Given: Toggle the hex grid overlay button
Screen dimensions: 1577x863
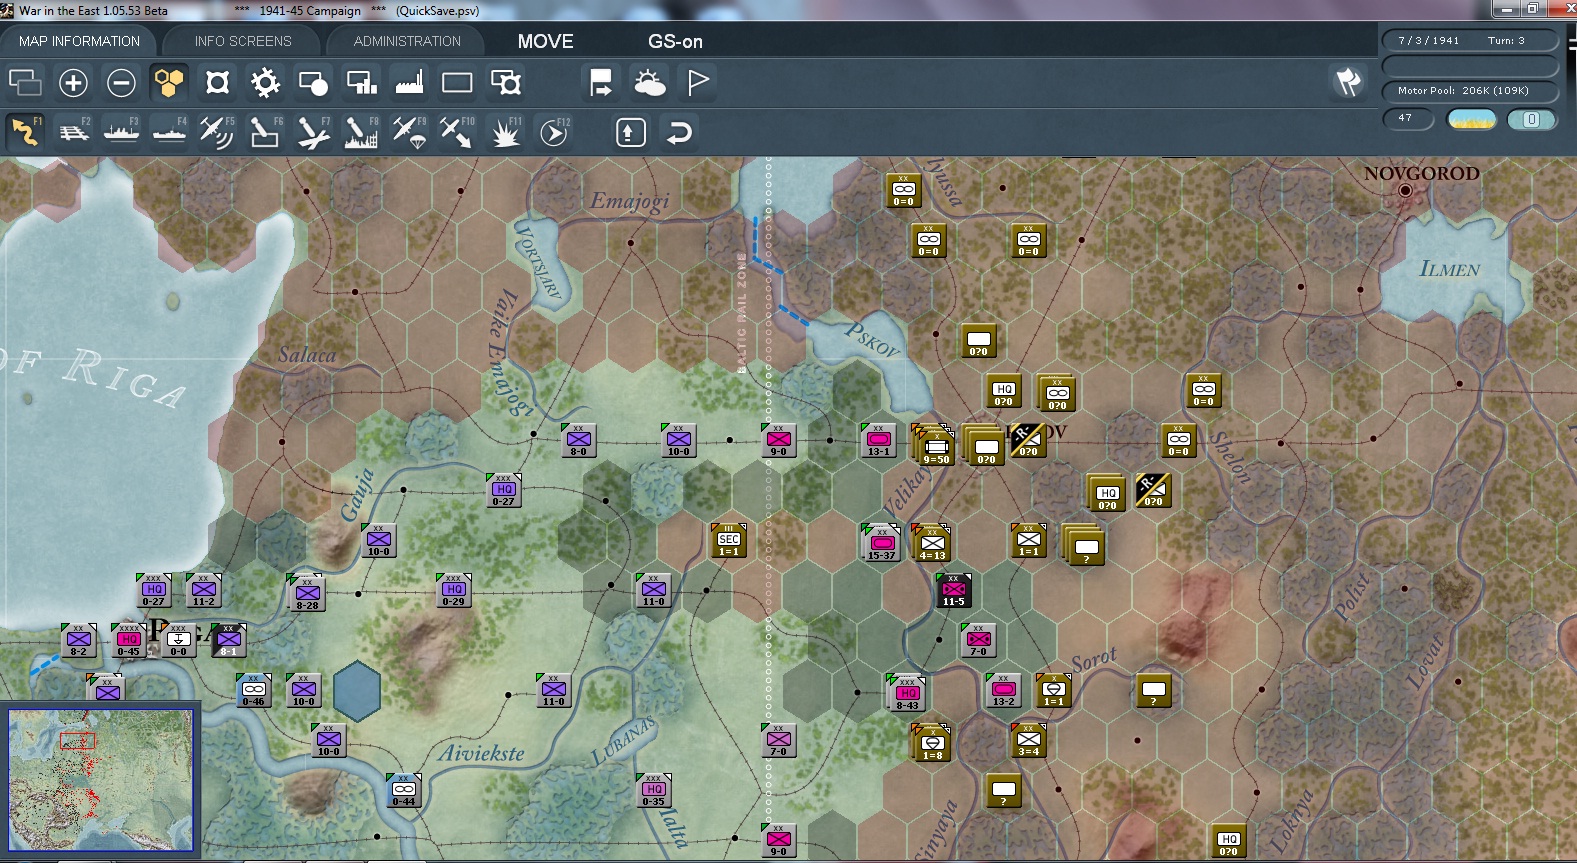Looking at the screenshot, I should [169, 83].
